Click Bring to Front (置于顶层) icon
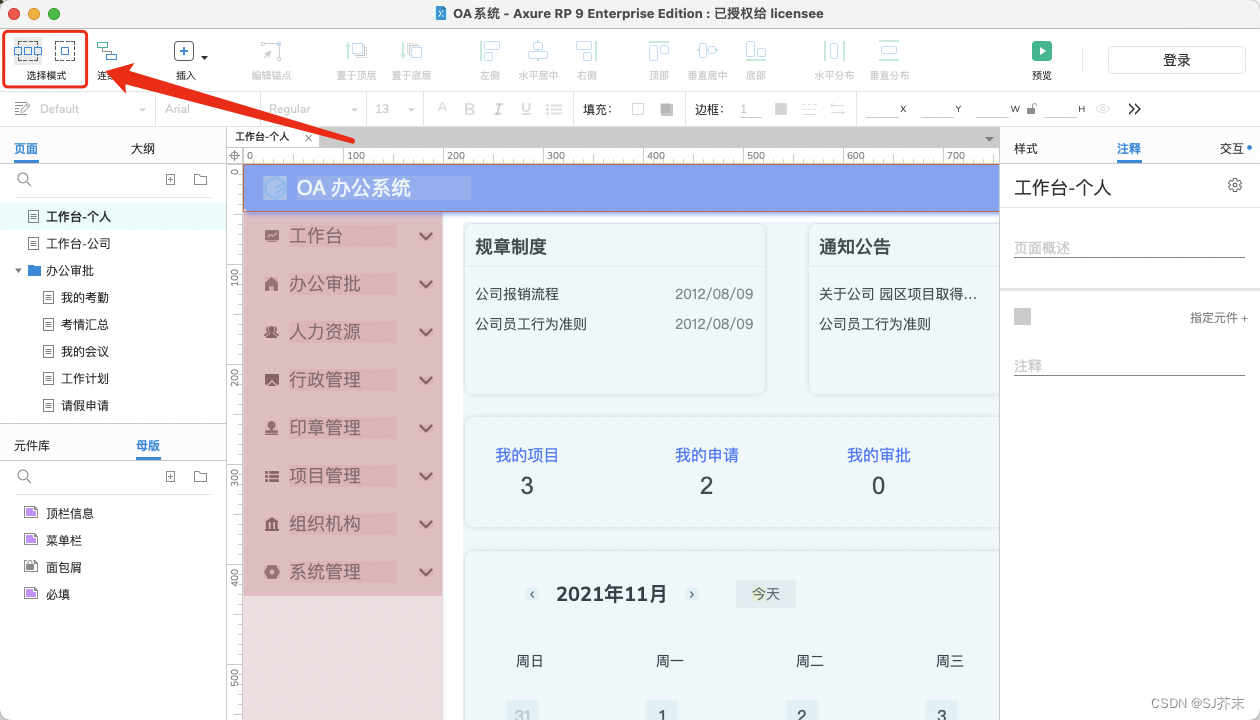 click(x=355, y=50)
